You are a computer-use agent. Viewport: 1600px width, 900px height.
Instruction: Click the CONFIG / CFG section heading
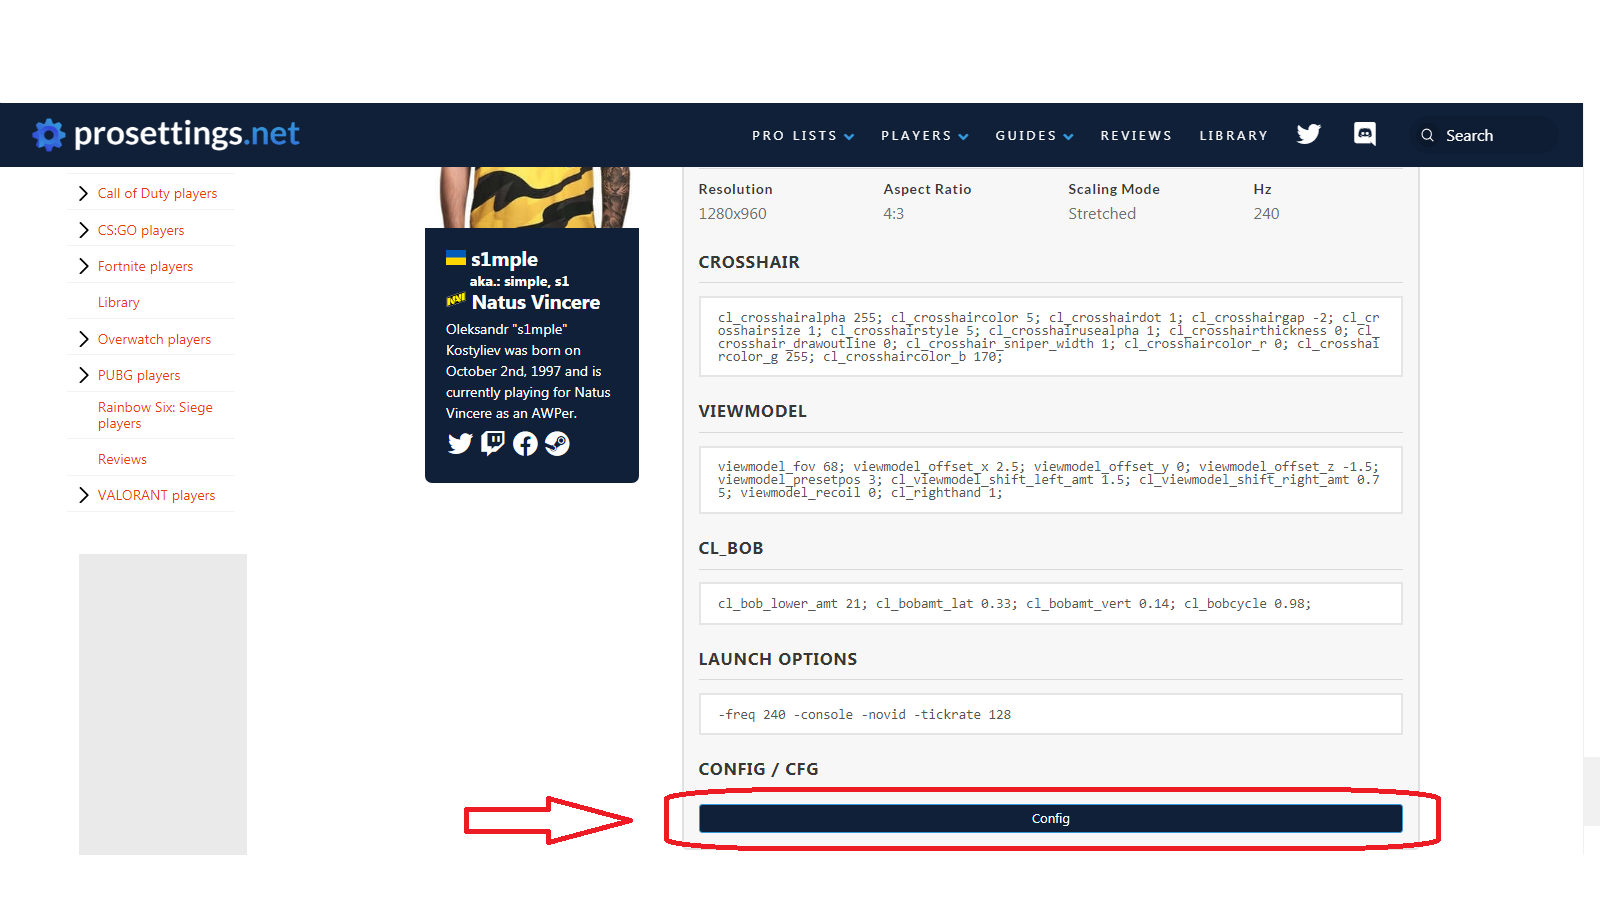758,769
